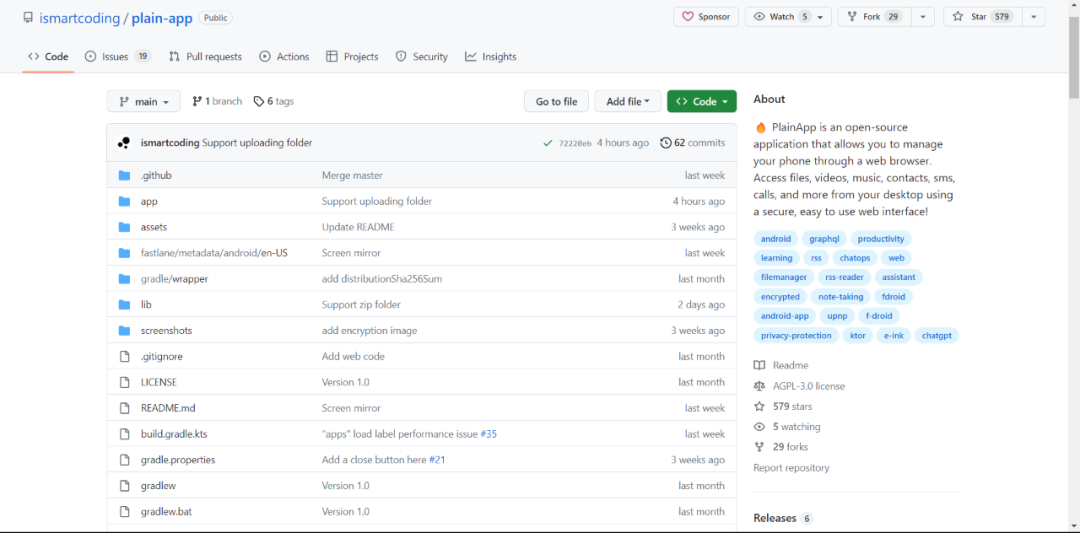The width and height of the screenshot is (1080, 533).
Task: Click the folder icon next to screenshots
Action: (x=124, y=331)
